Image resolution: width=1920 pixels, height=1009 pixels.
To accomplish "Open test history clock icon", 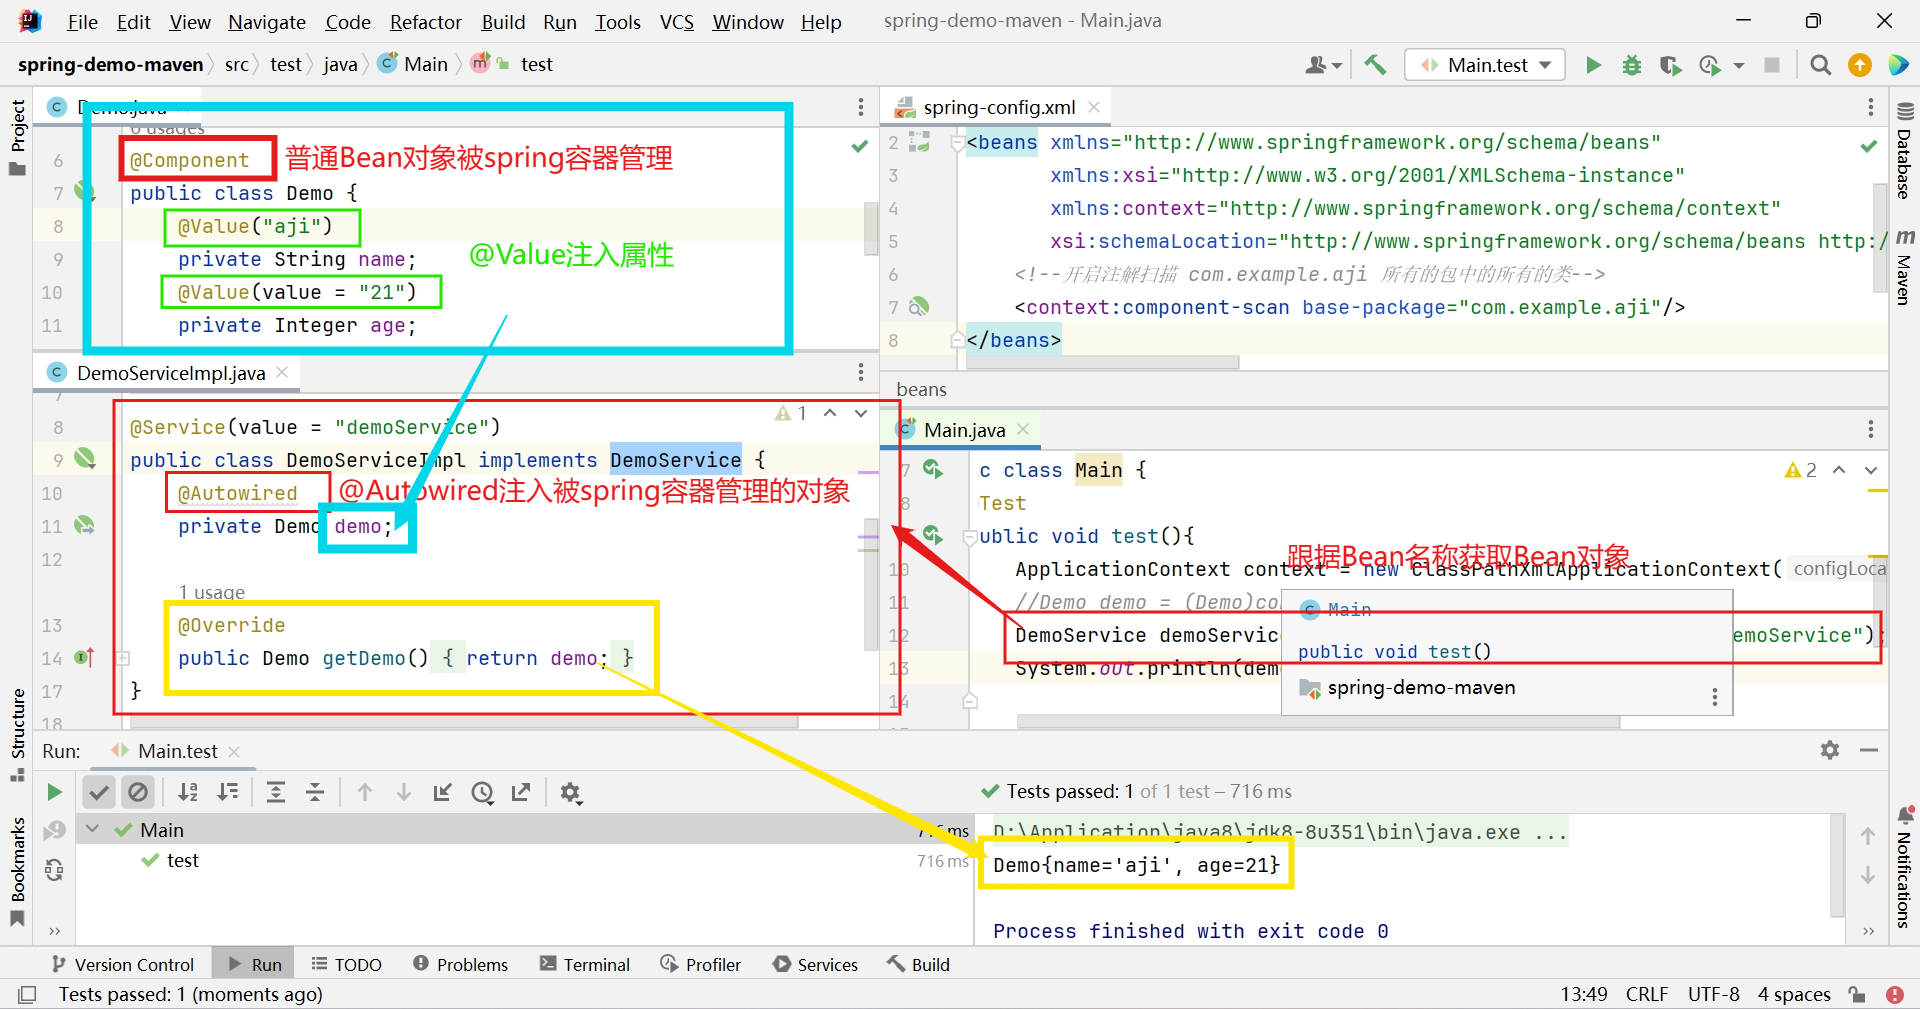I will click(x=483, y=792).
